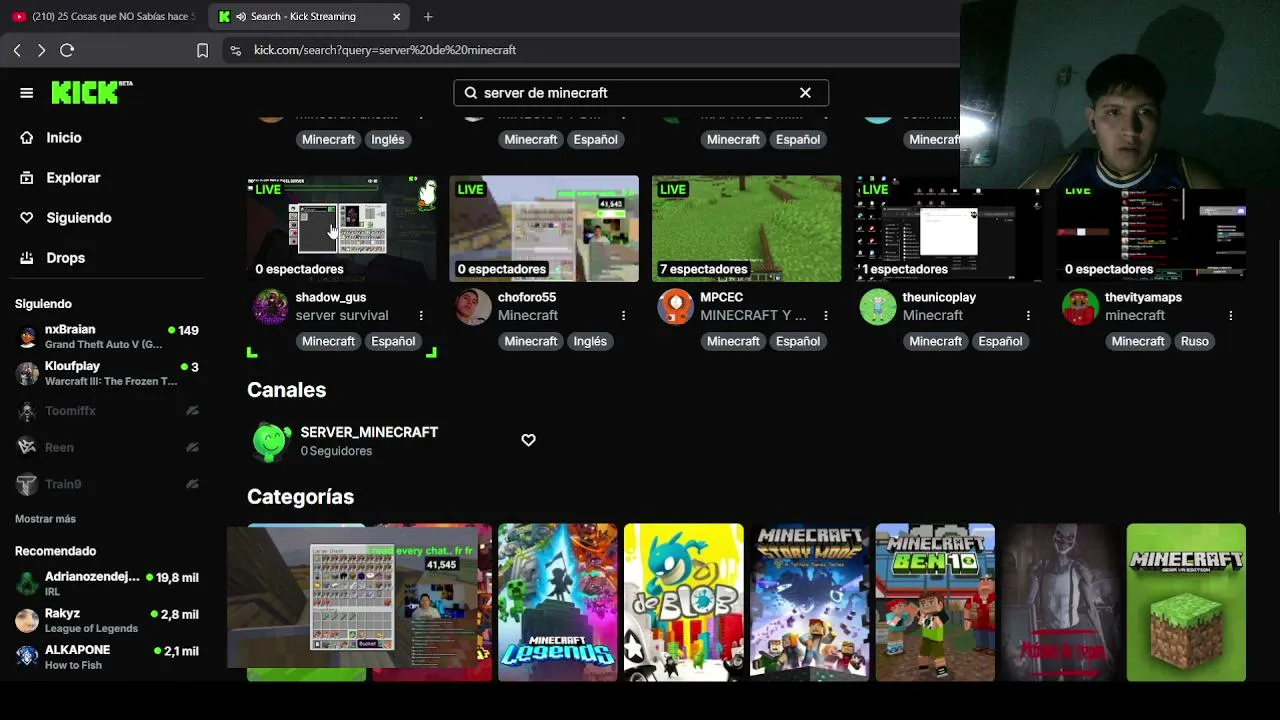Open shadow_gus profile avatar
Screen dimensions: 1280x720
[x=271, y=307]
